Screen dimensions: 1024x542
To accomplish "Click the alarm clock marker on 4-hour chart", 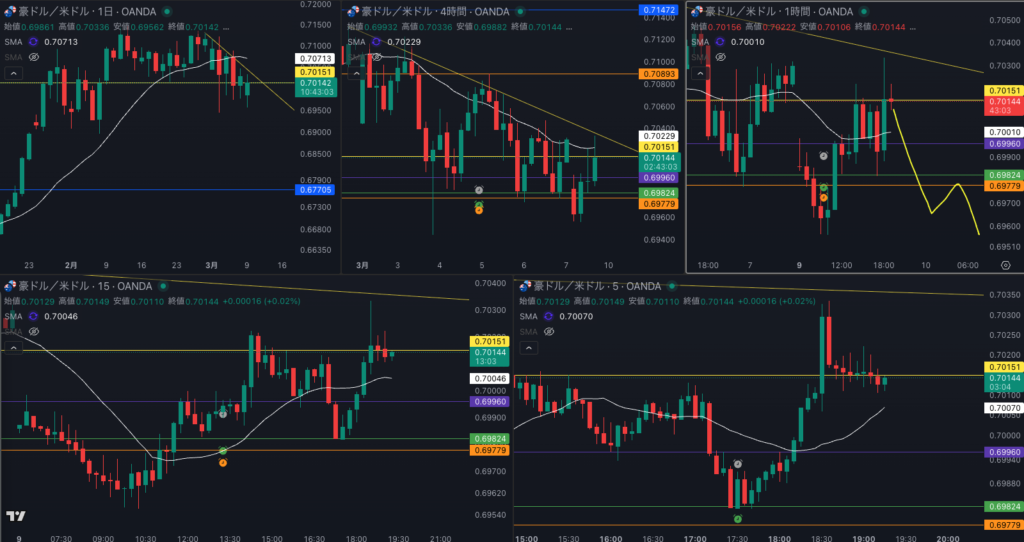I will 479,190.
